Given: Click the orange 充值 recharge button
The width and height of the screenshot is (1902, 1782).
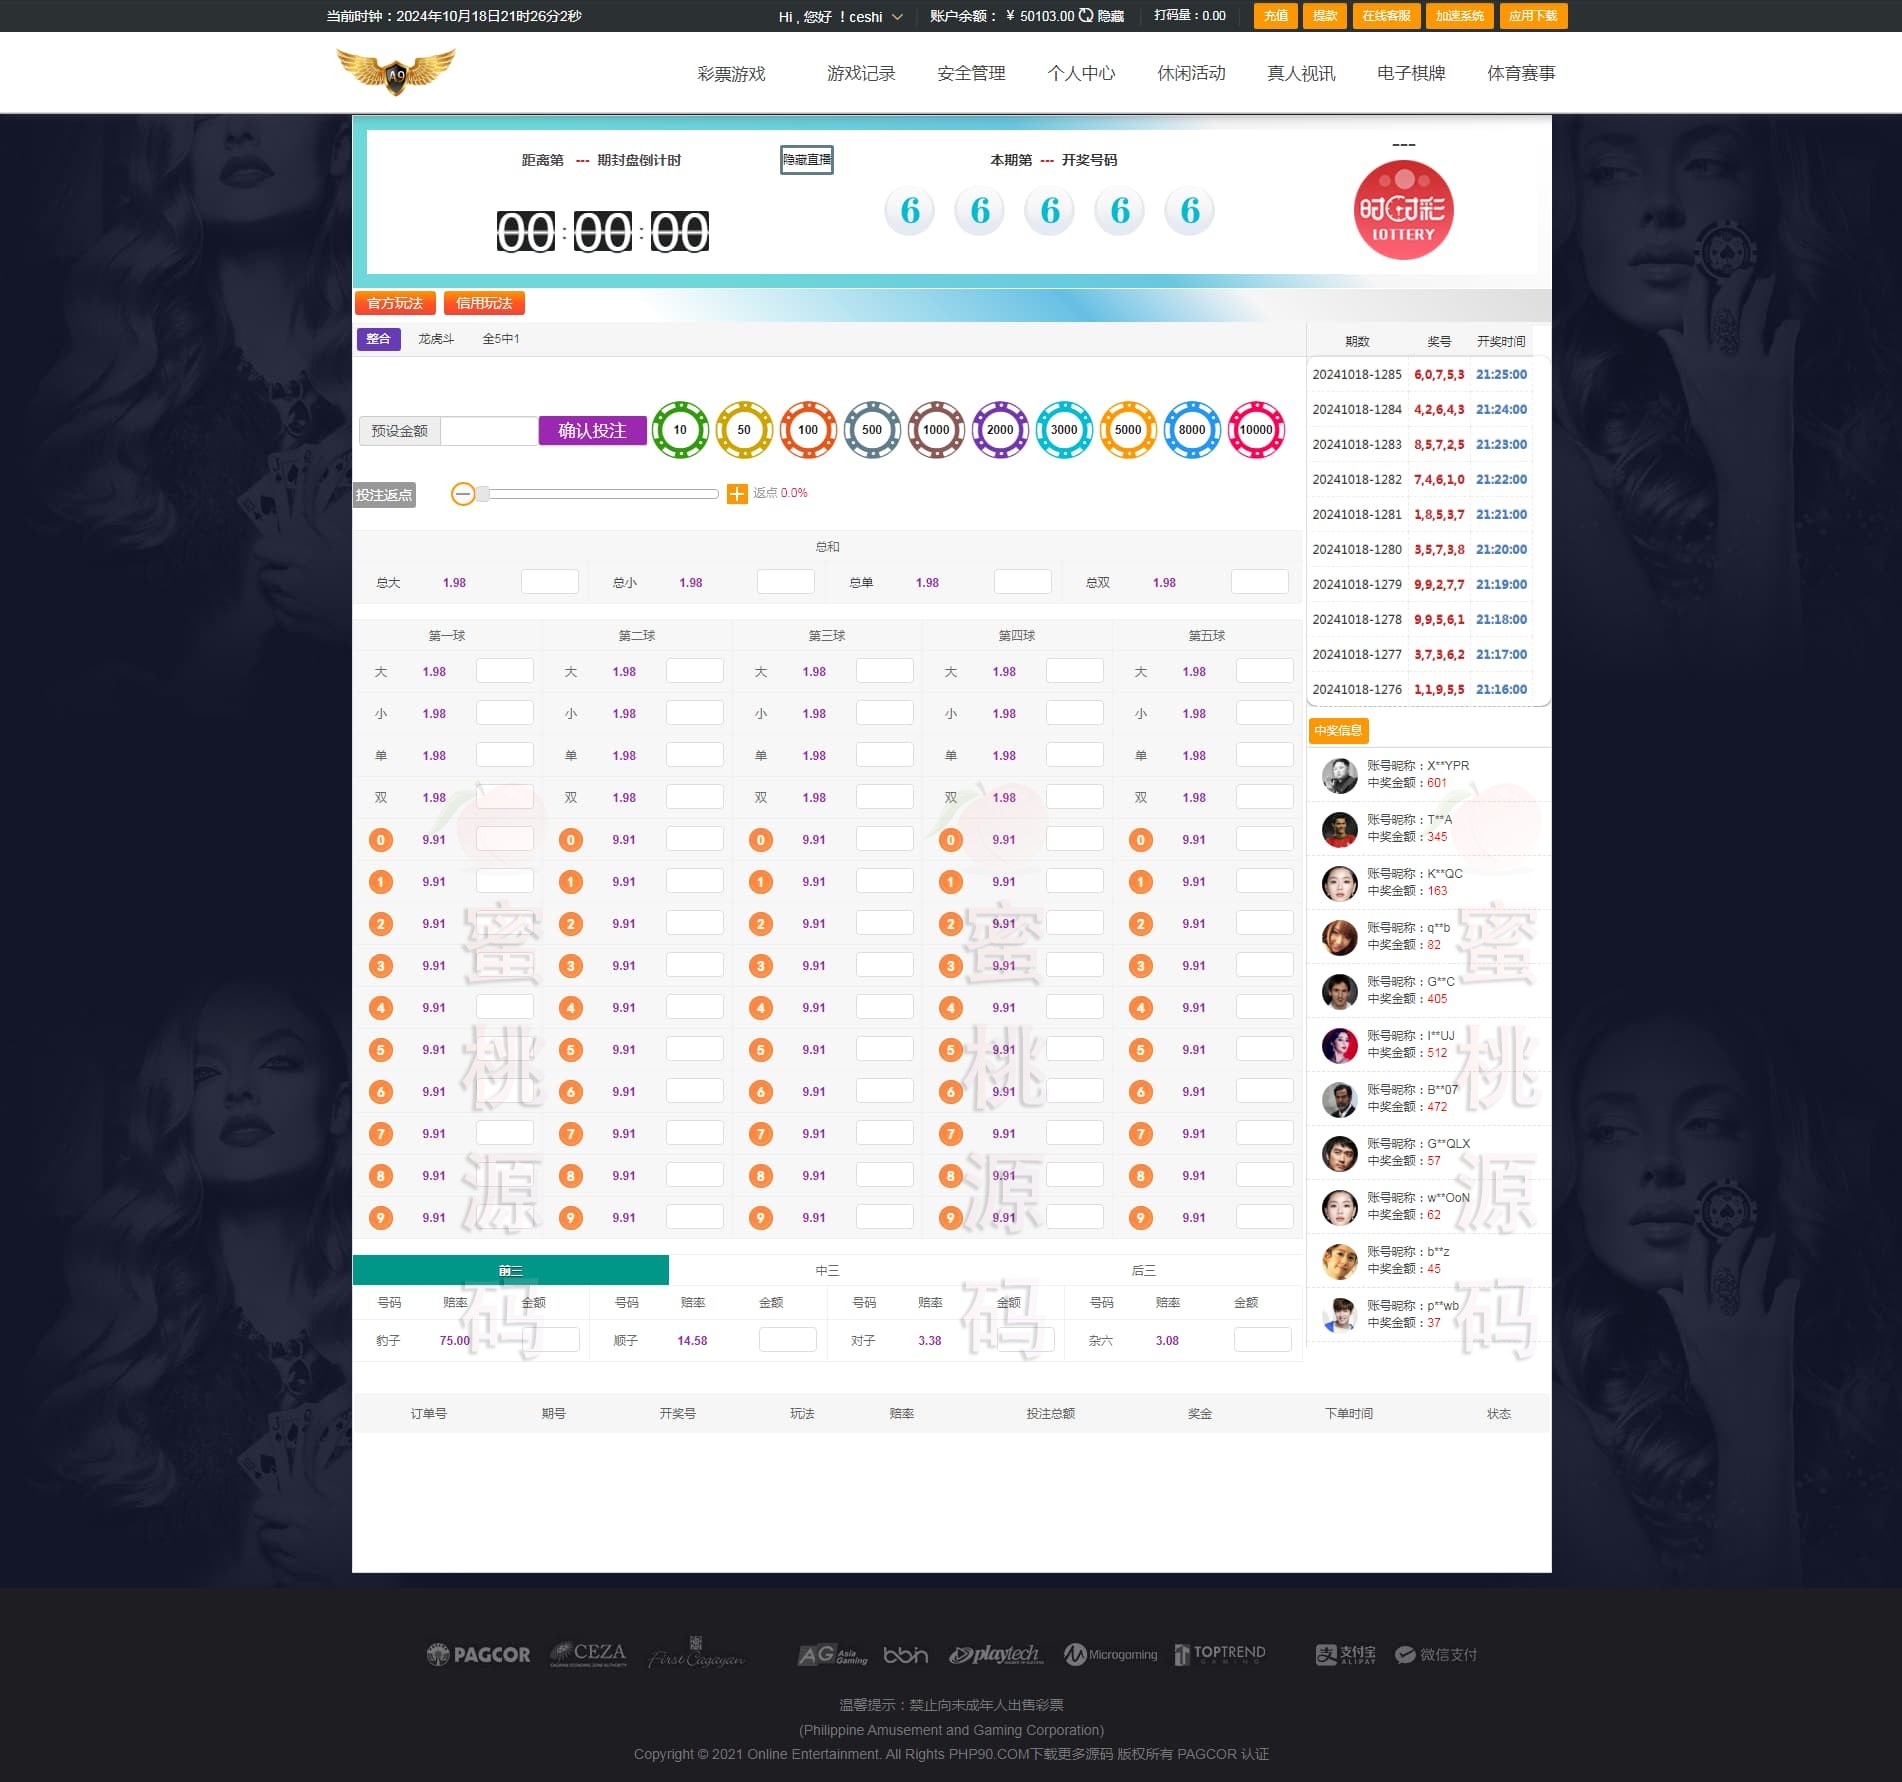Looking at the screenshot, I should pos(1275,16).
